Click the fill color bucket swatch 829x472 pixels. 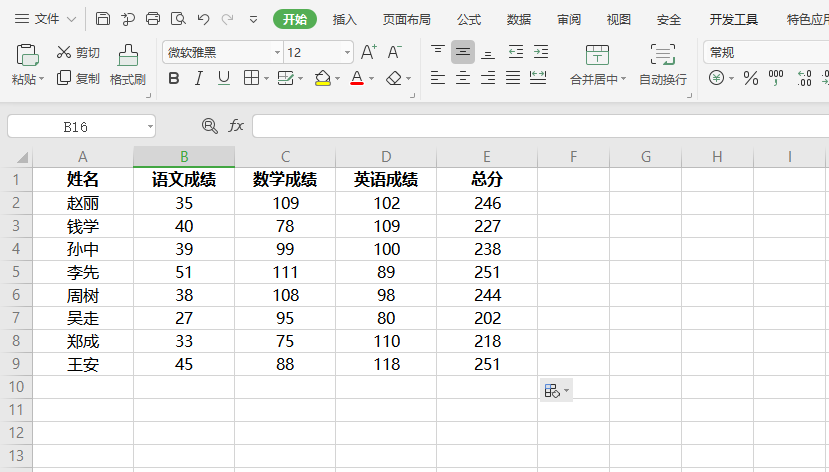[x=322, y=78]
